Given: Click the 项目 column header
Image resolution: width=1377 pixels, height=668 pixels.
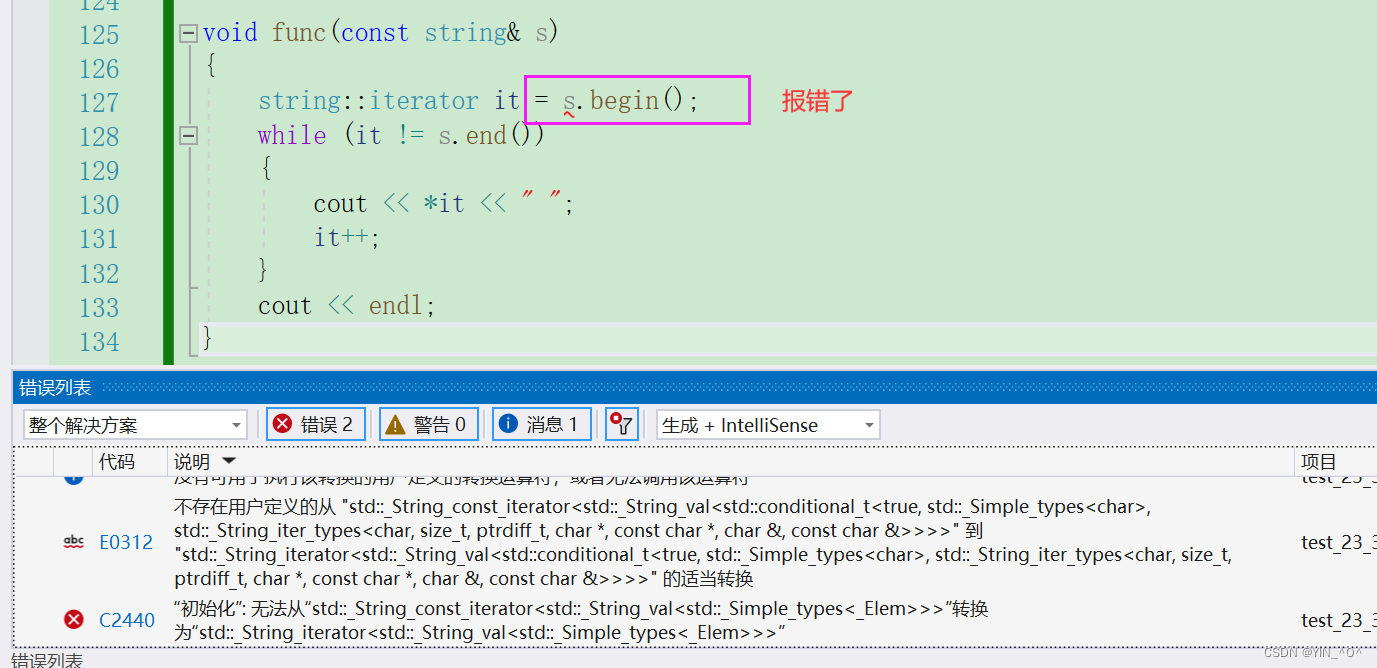Looking at the screenshot, I should 1319,461.
